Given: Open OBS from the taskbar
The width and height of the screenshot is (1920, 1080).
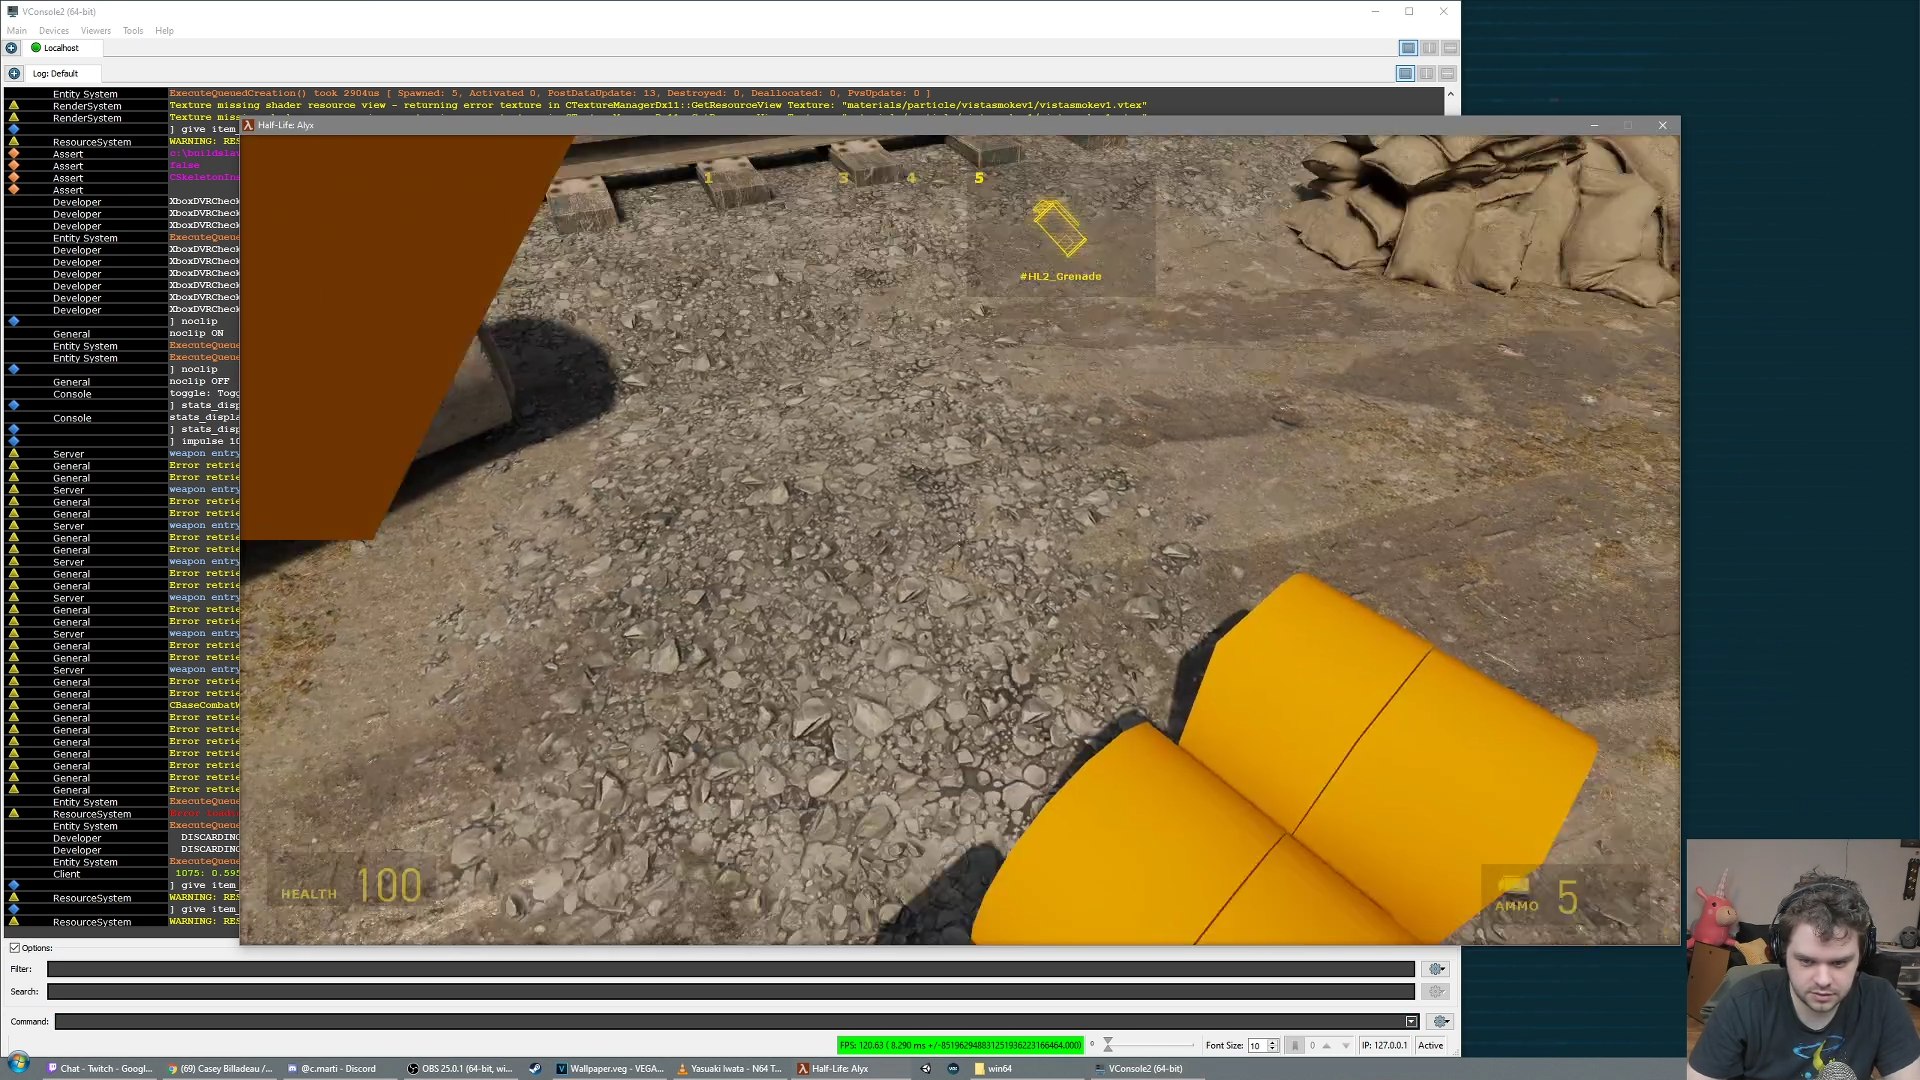Looking at the screenshot, I should pos(460,1068).
